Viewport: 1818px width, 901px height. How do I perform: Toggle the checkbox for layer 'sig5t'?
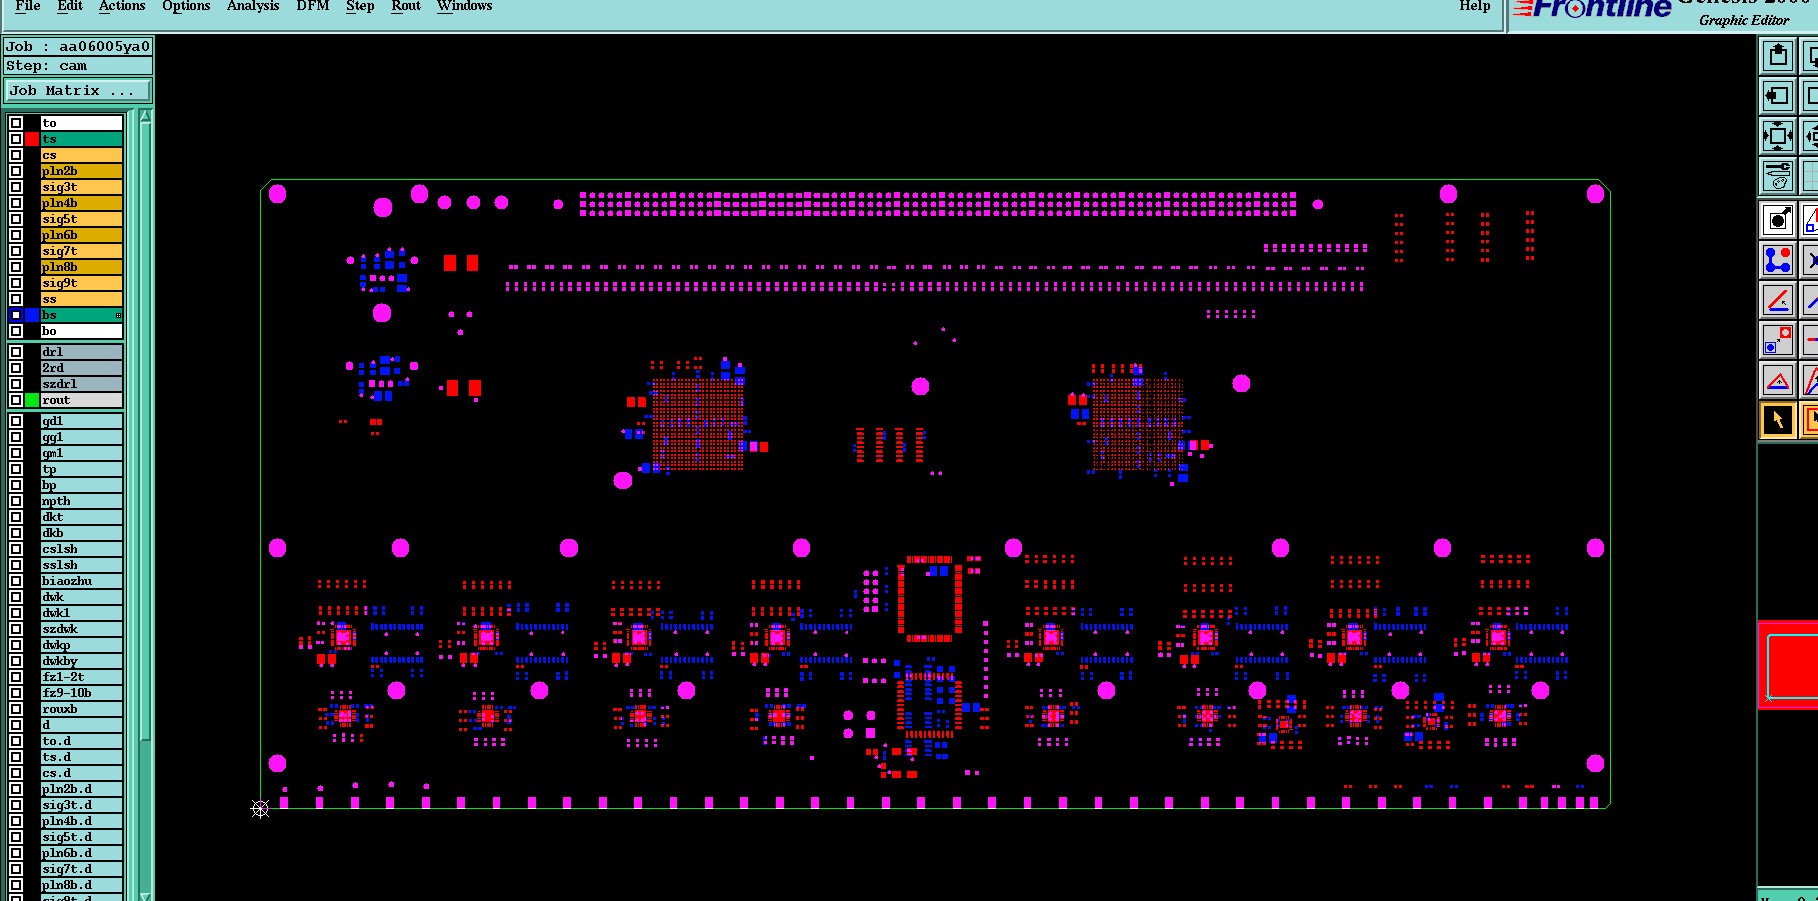(16, 219)
